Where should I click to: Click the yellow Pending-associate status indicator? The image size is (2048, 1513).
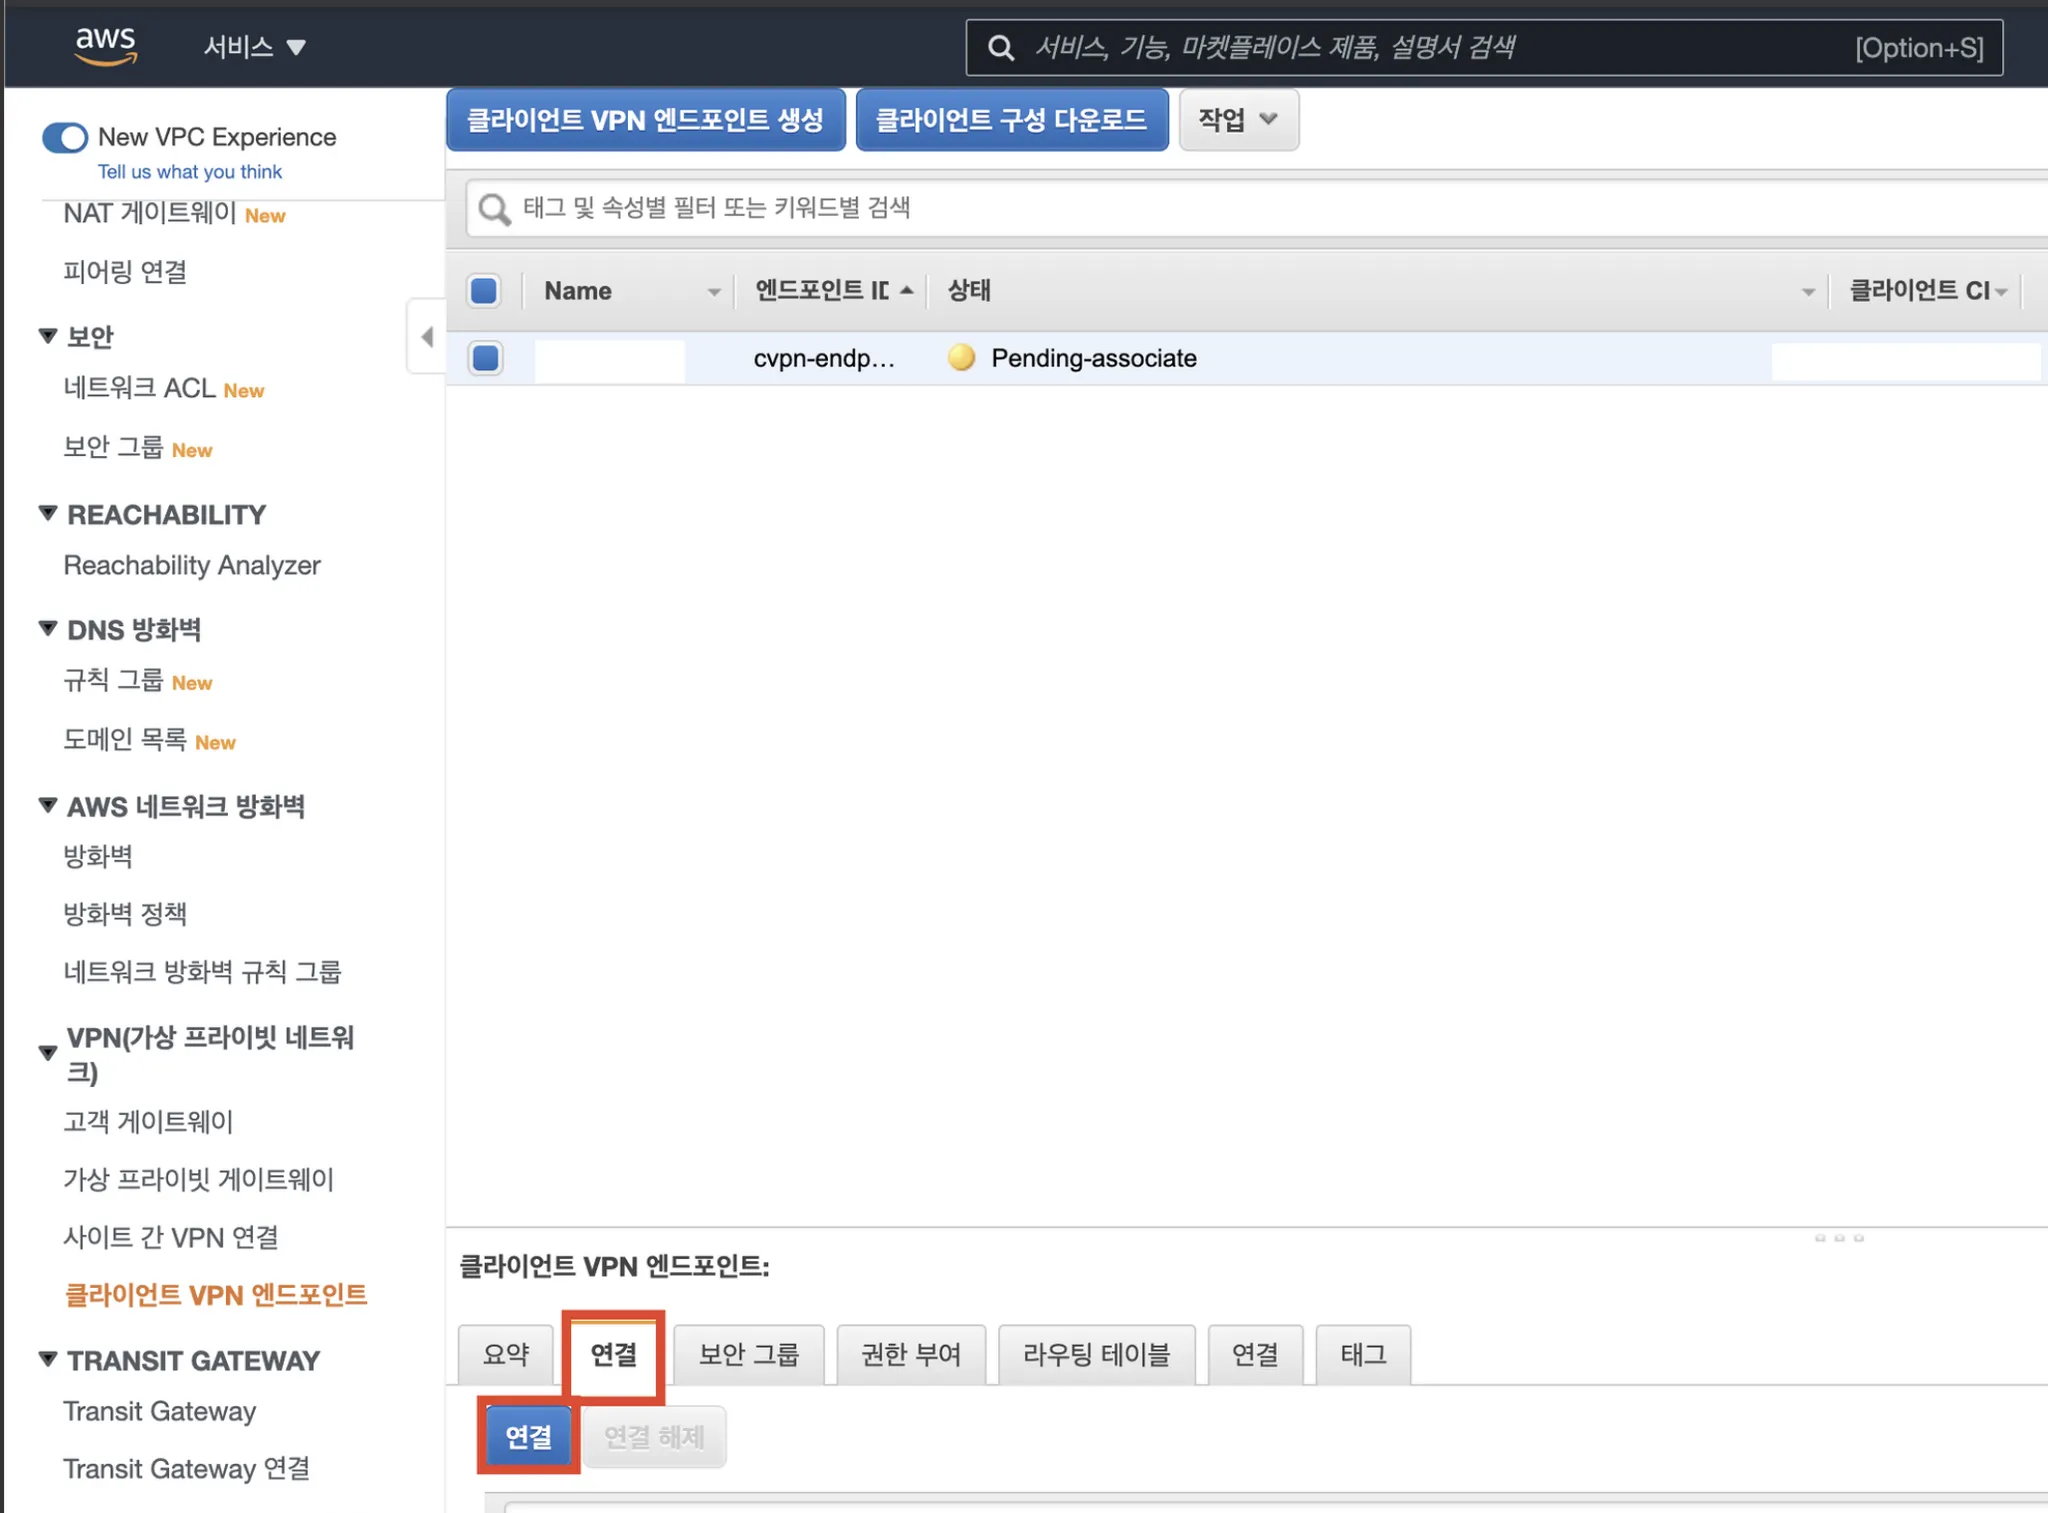click(x=961, y=358)
